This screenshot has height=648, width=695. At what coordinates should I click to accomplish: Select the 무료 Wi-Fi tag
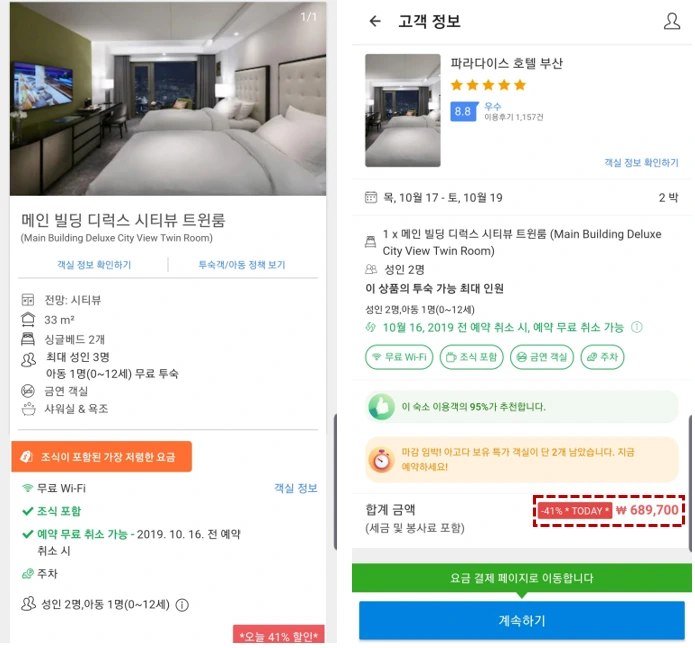(399, 357)
